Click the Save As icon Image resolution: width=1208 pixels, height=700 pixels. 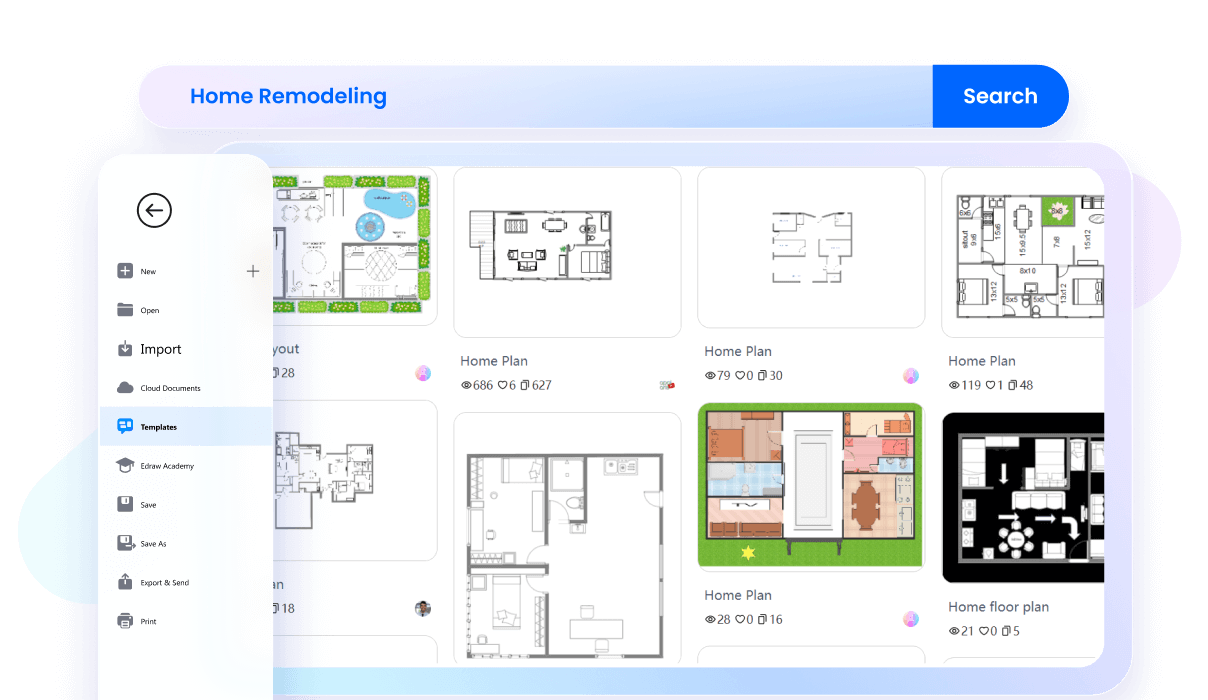(126, 543)
